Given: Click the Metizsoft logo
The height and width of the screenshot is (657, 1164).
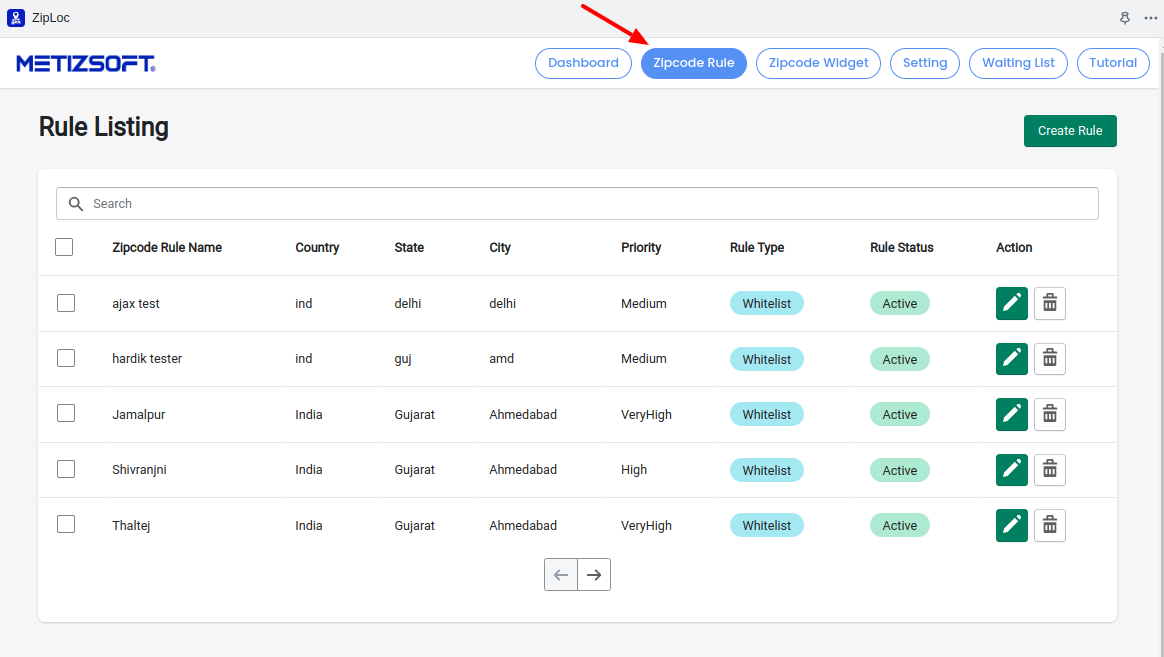Looking at the screenshot, I should tap(86, 64).
